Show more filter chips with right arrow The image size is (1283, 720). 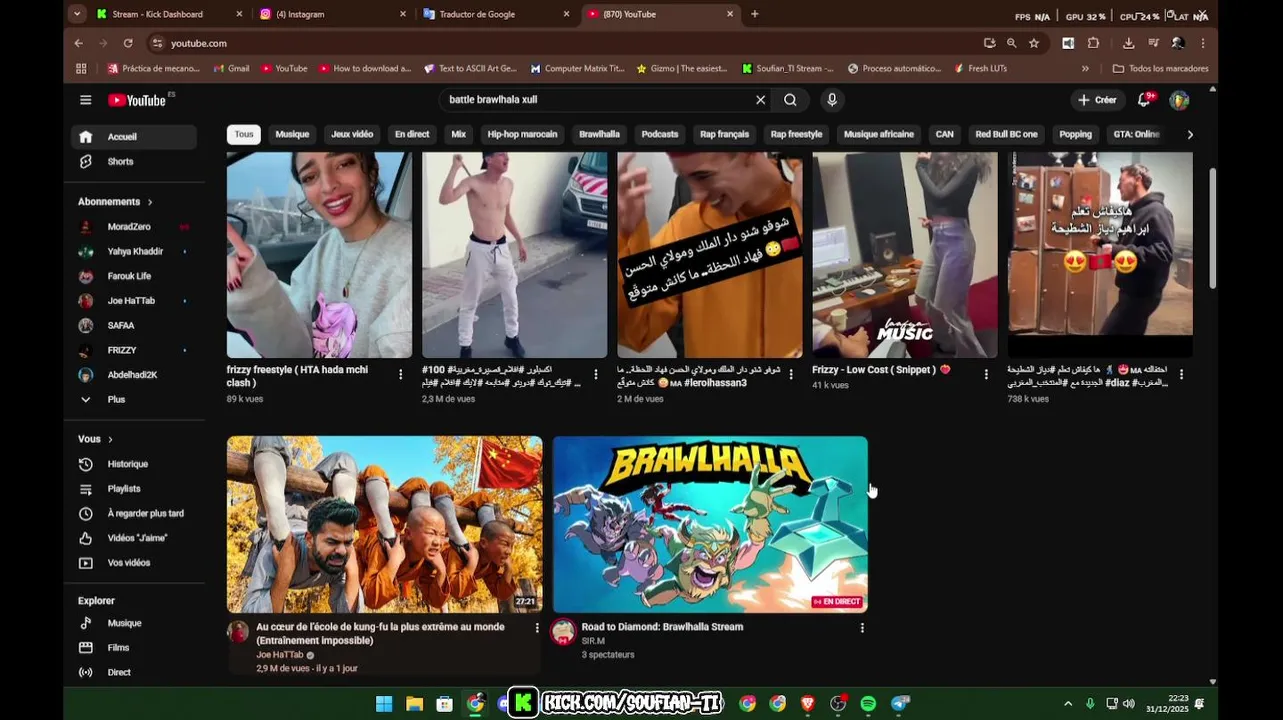tap(1190, 134)
